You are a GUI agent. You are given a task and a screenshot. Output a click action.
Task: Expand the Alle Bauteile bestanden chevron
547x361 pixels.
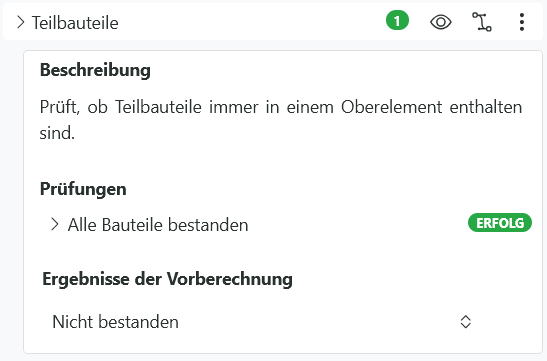click(54, 224)
